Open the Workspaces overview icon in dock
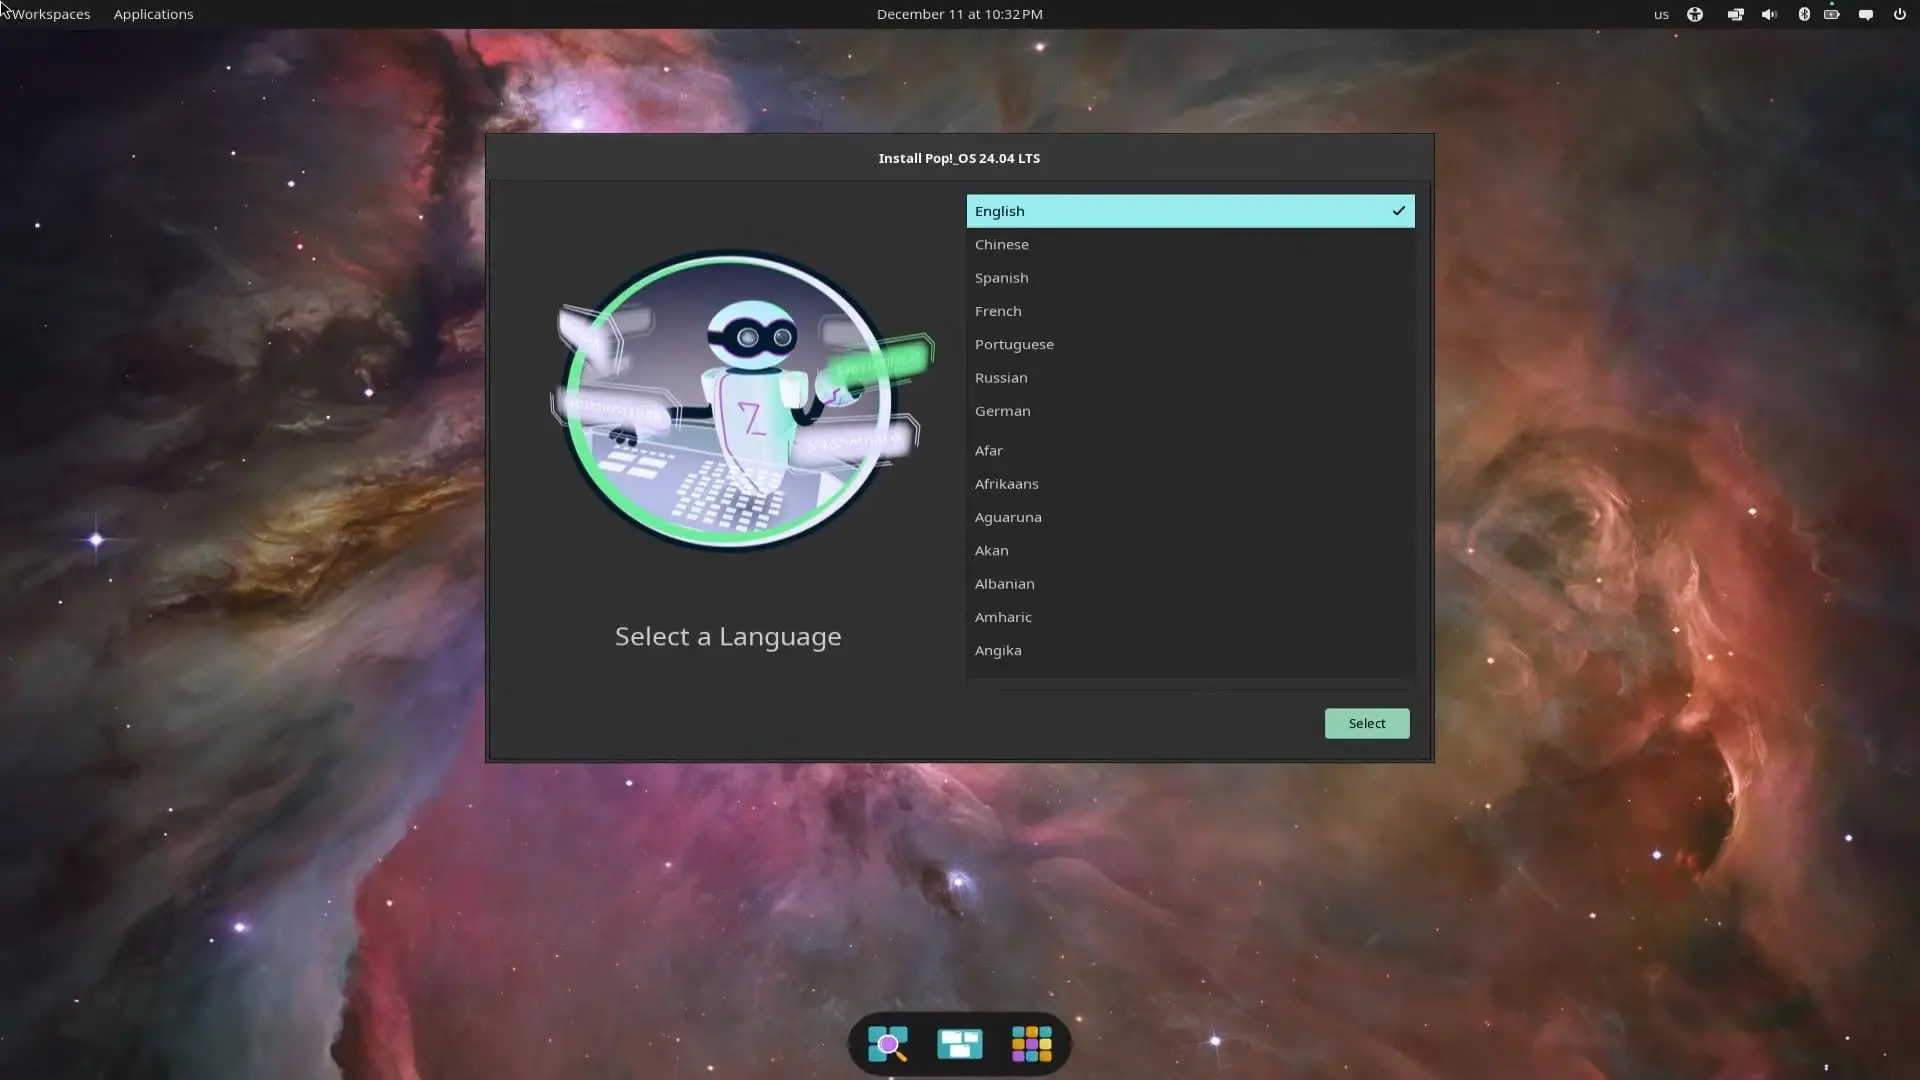 coord(960,1044)
